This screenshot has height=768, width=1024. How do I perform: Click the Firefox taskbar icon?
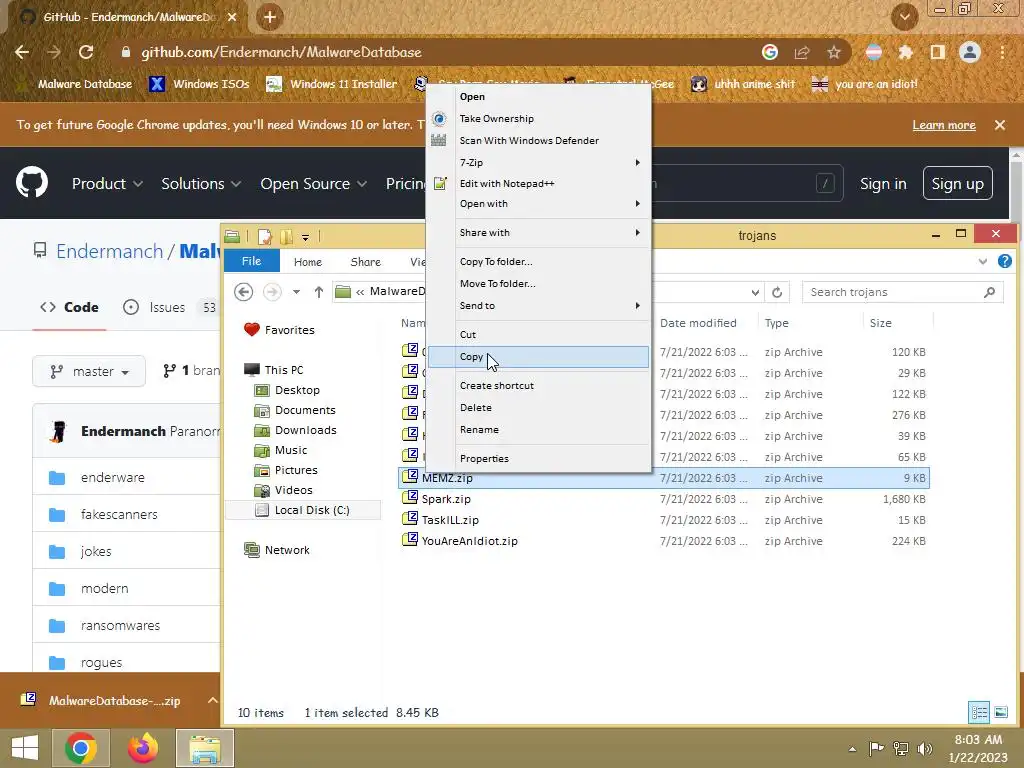click(x=142, y=748)
